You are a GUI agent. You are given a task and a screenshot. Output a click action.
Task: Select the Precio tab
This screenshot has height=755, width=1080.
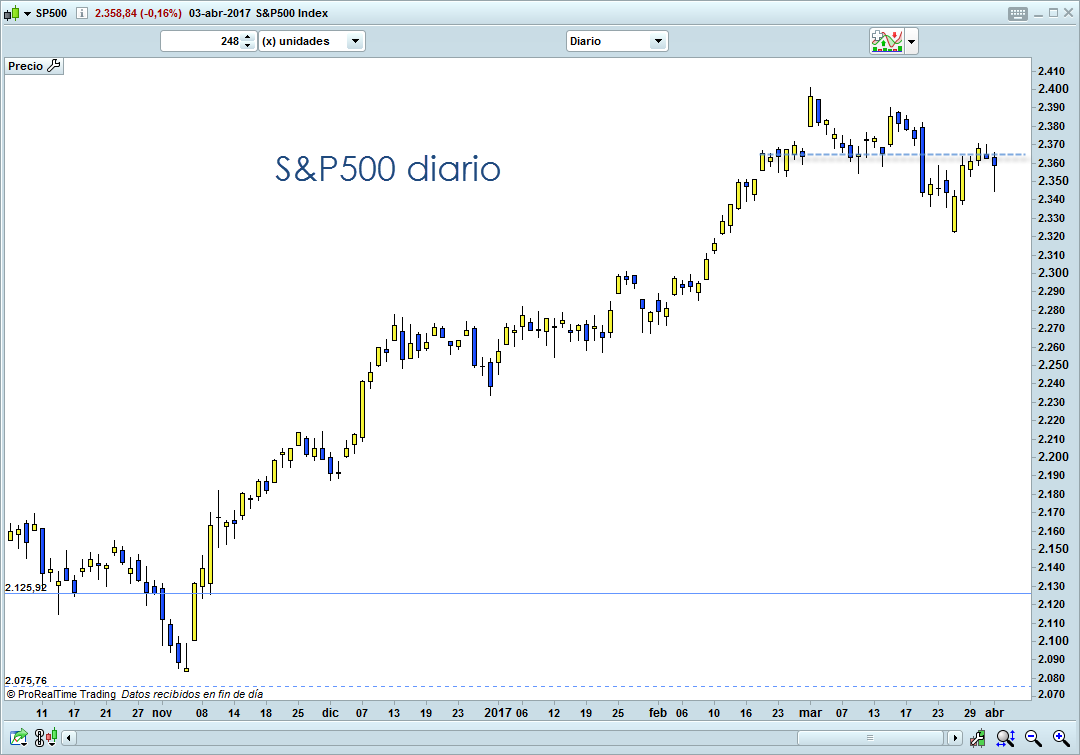pyautogui.click(x=27, y=66)
